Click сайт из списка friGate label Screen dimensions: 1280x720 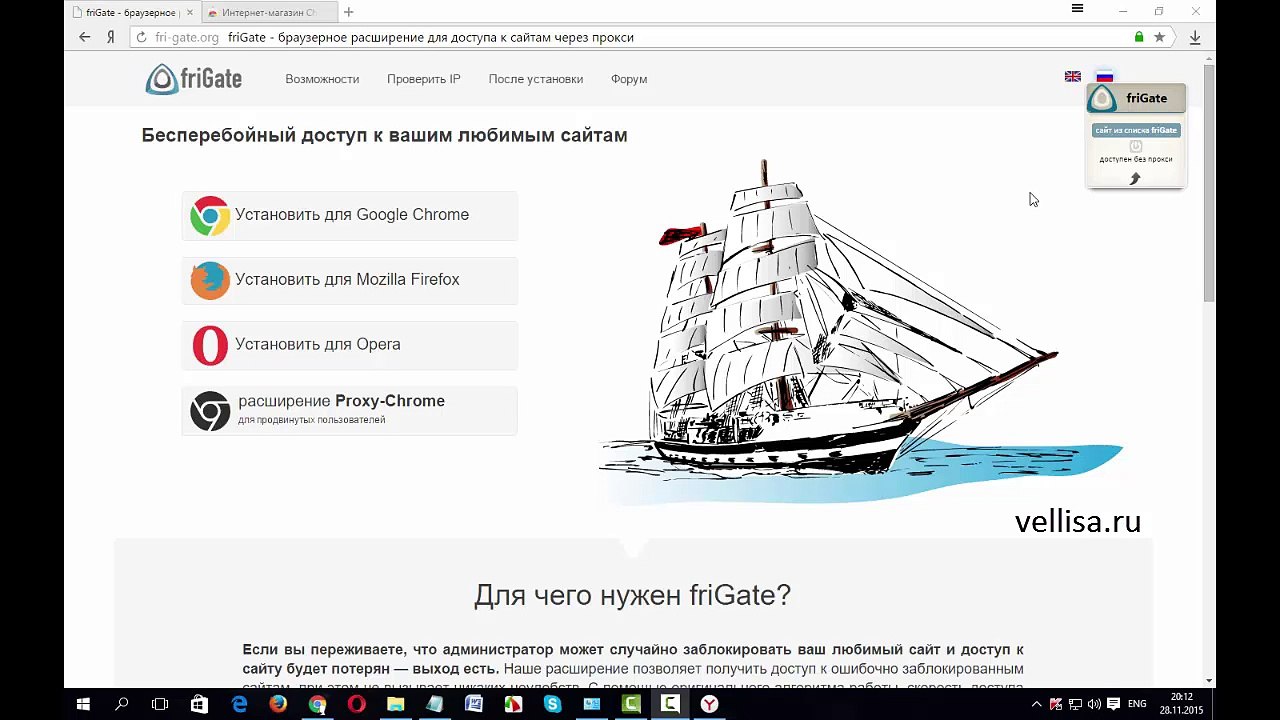pyautogui.click(x=1136, y=130)
